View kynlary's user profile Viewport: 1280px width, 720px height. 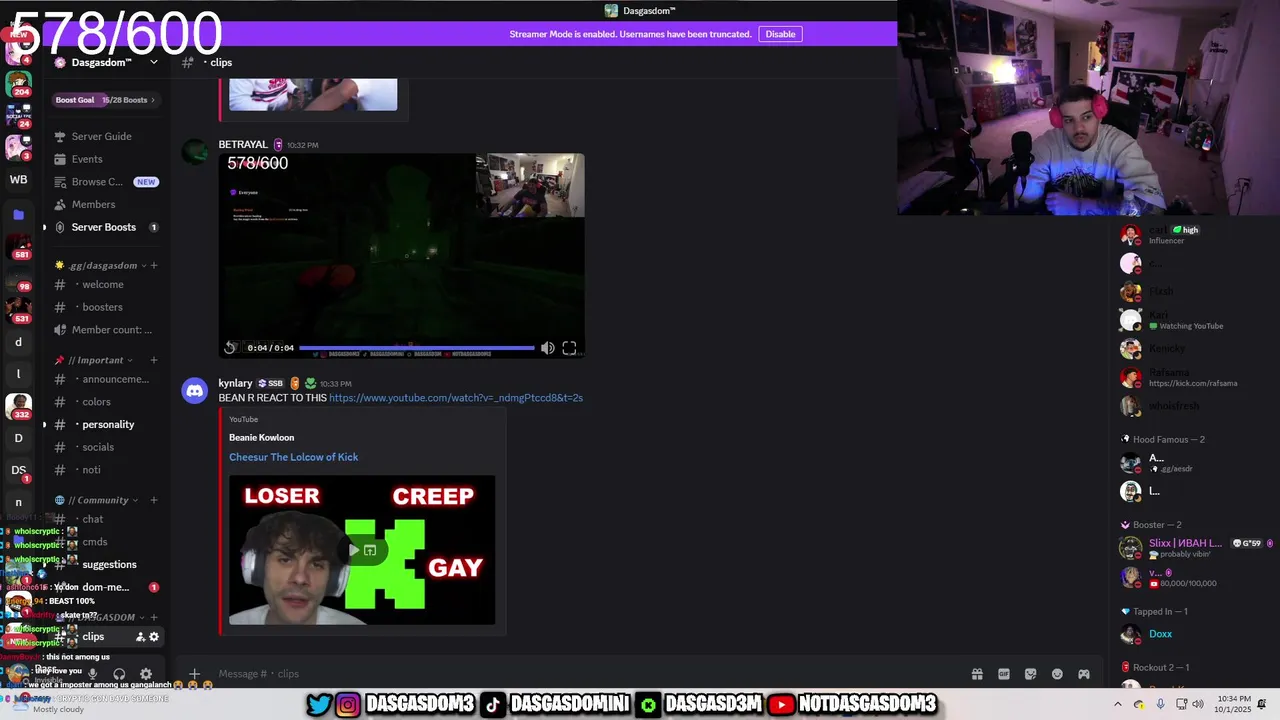coord(235,383)
